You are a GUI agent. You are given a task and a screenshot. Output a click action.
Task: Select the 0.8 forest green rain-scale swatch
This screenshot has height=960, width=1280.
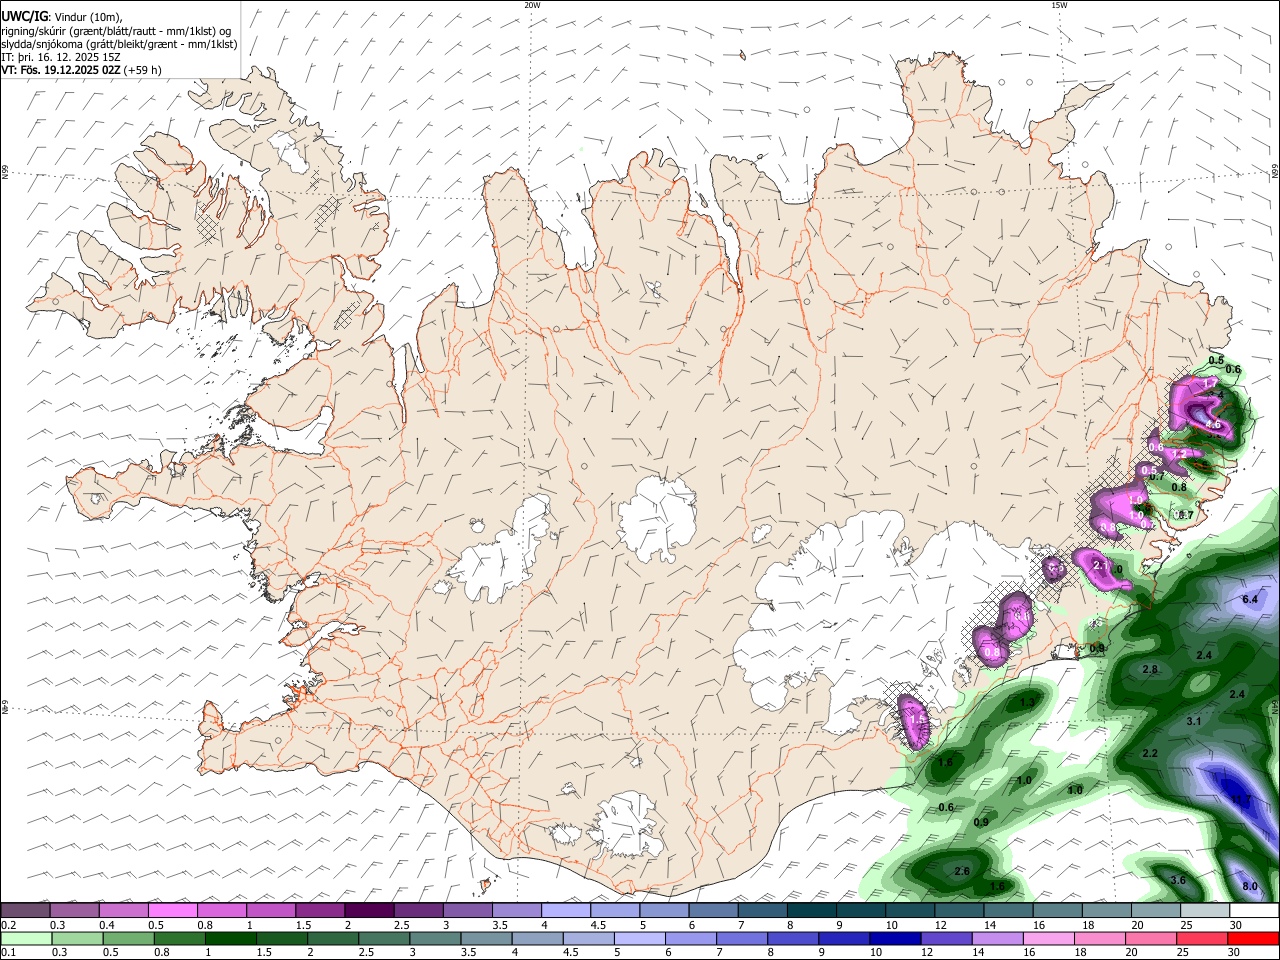(179, 938)
